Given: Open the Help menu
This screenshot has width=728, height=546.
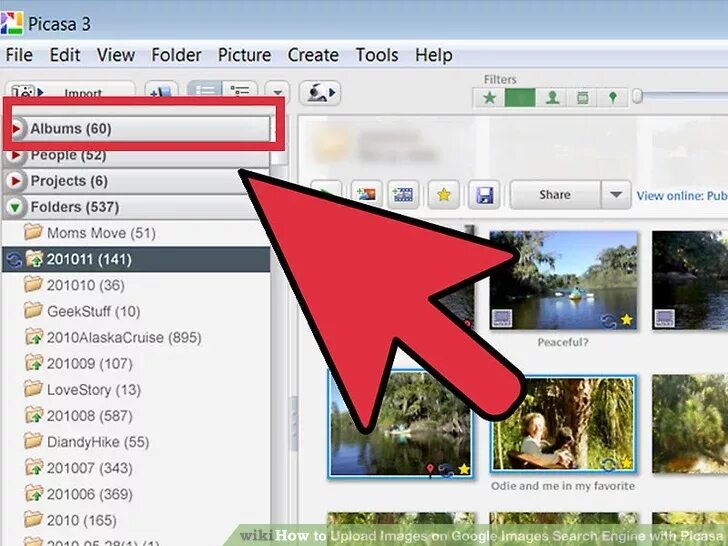Looking at the screenshot, I should [x=434, y=55].
